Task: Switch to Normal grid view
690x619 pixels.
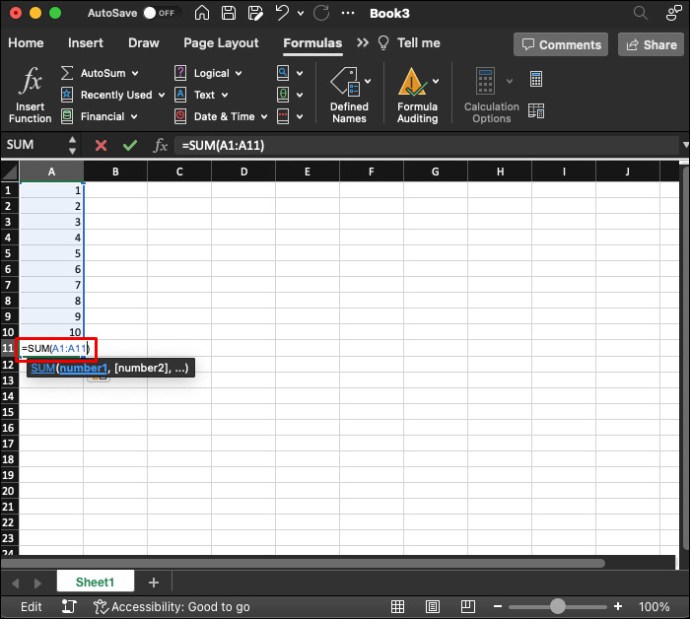Action: pos(397,606)
